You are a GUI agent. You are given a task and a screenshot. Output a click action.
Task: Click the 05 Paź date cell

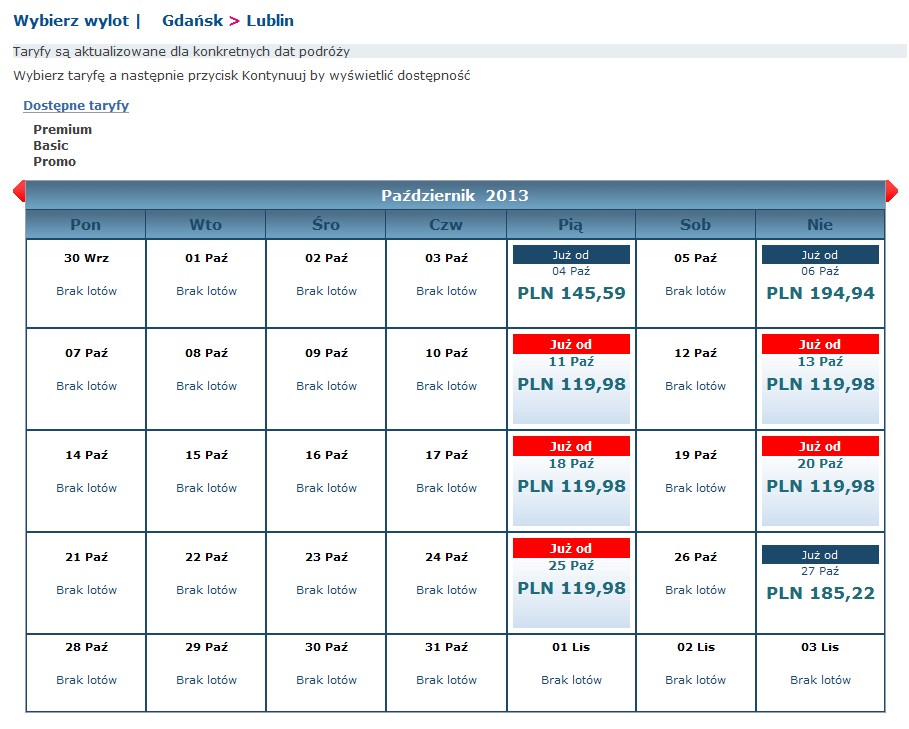696,283
